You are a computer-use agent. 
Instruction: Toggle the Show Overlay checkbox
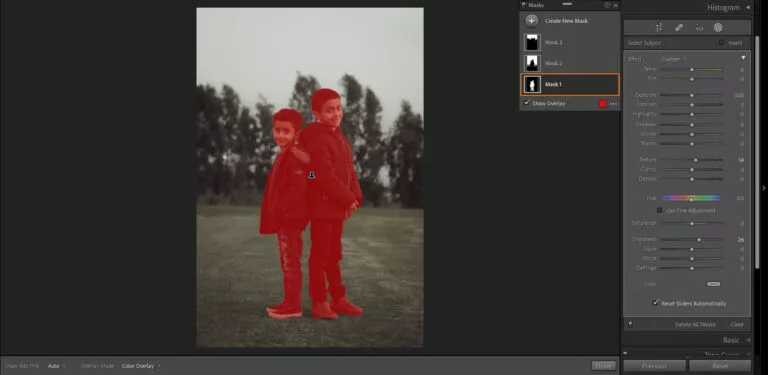click(x=527, y=103)
